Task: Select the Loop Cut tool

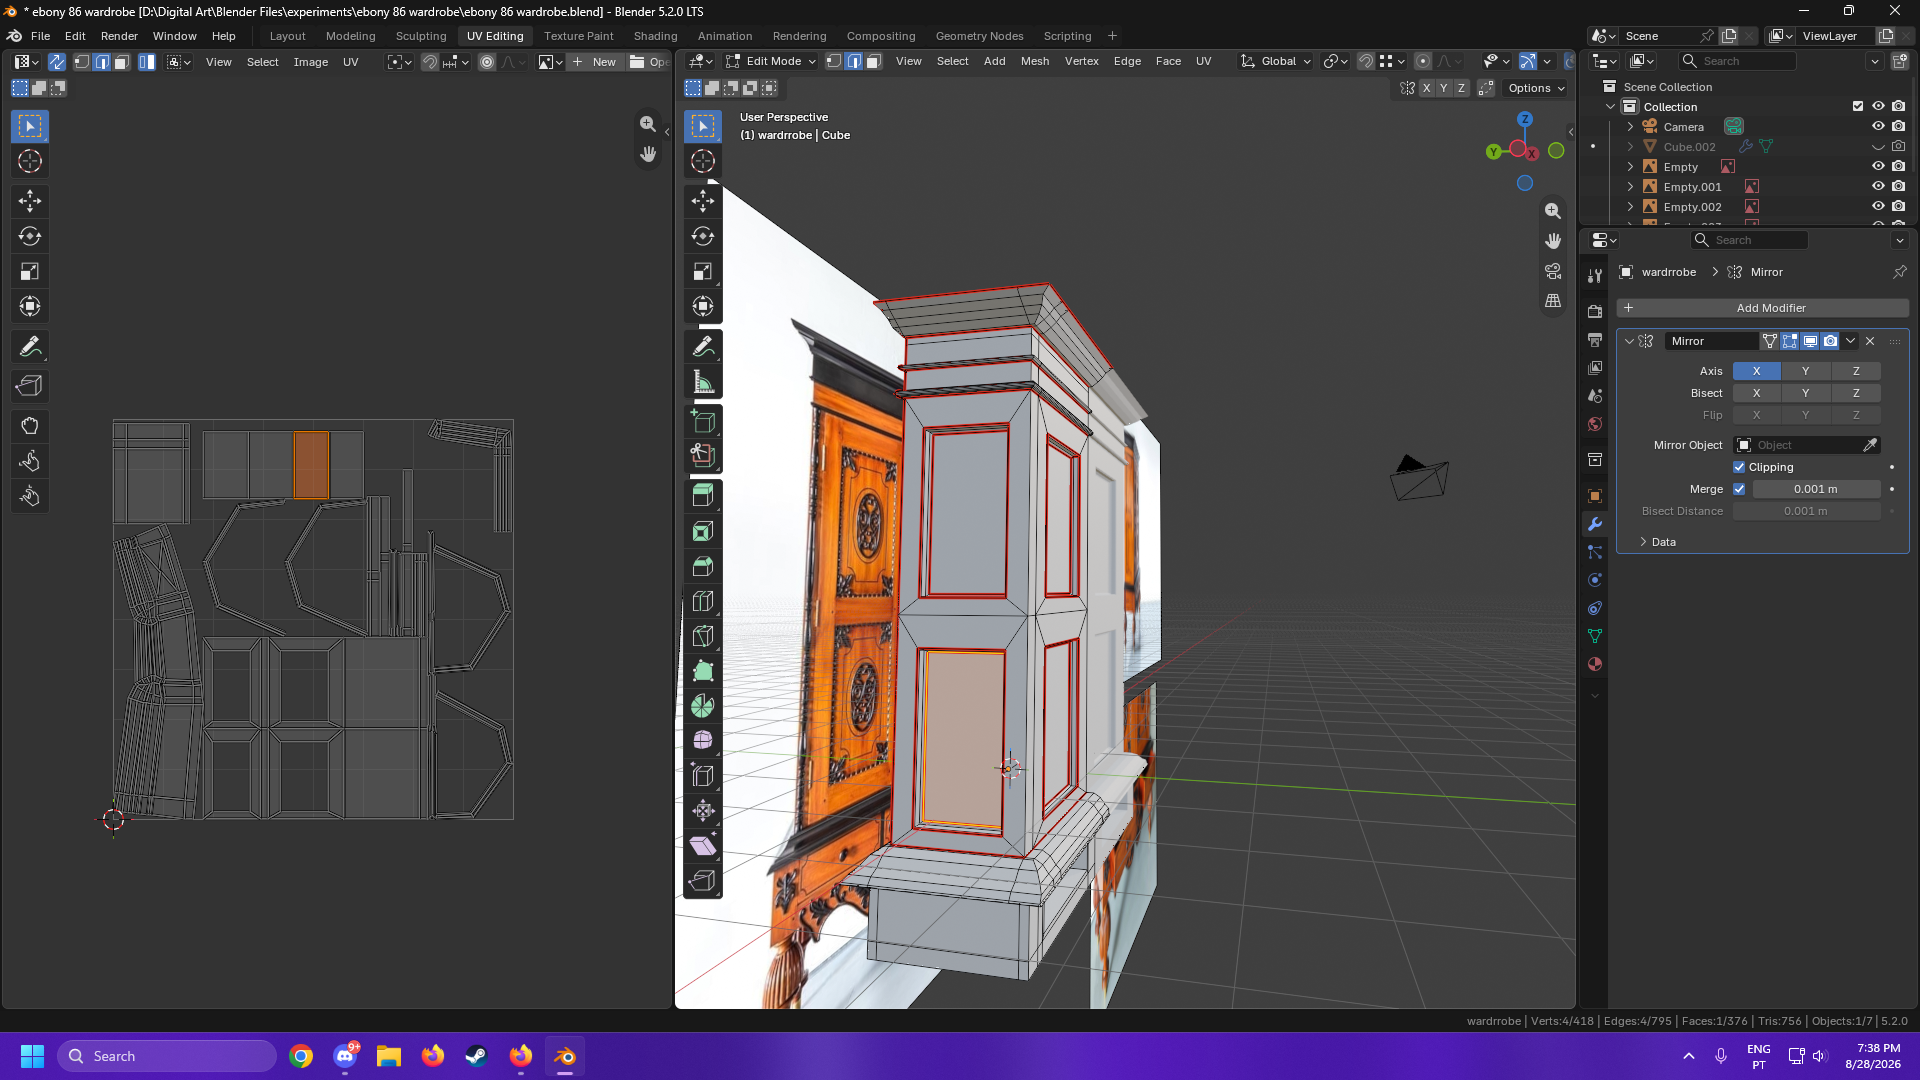Action: click(x=703, y=601)
